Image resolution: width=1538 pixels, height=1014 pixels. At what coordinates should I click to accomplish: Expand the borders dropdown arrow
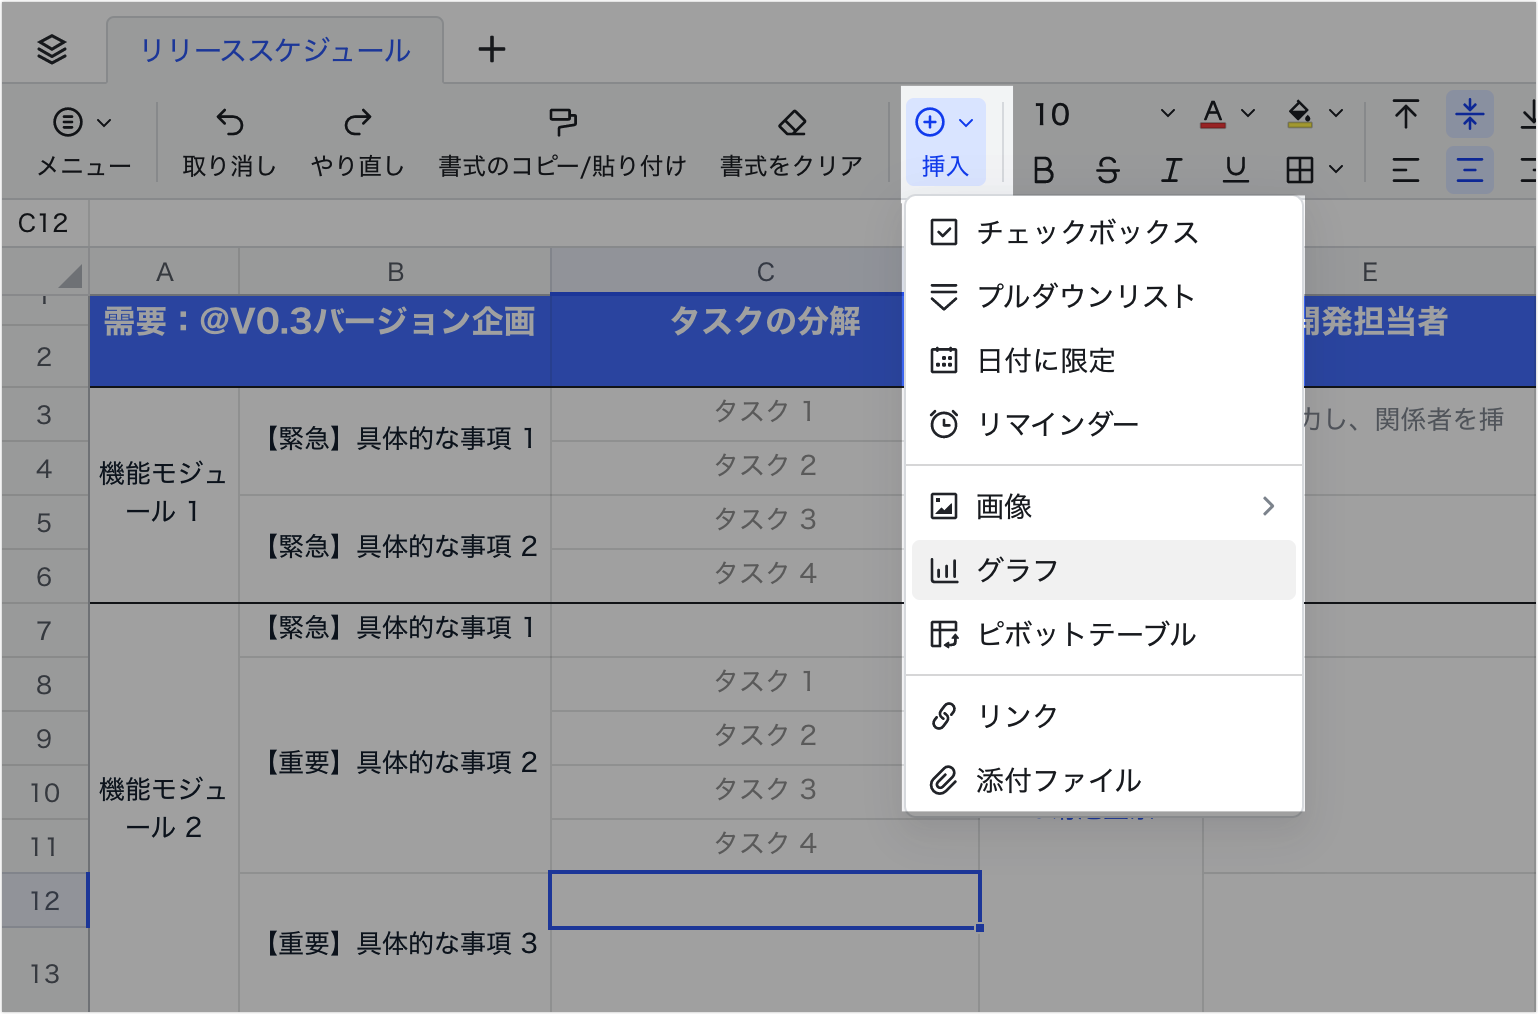(1336, 171)
